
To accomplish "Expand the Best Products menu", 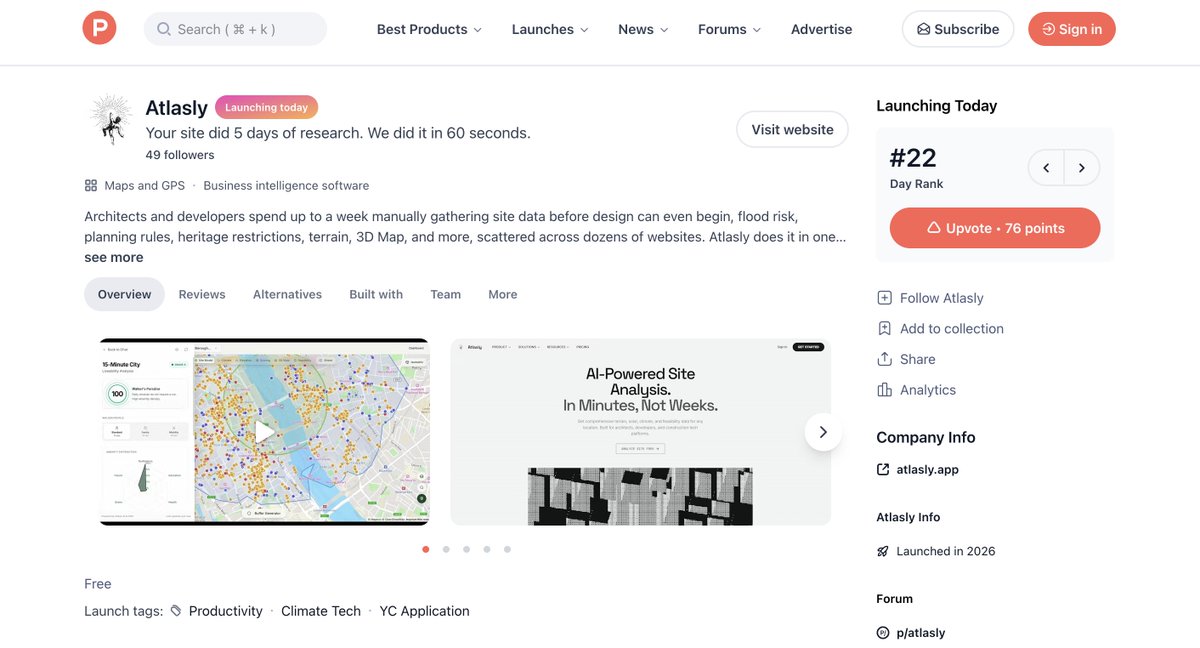I will 429,29.
